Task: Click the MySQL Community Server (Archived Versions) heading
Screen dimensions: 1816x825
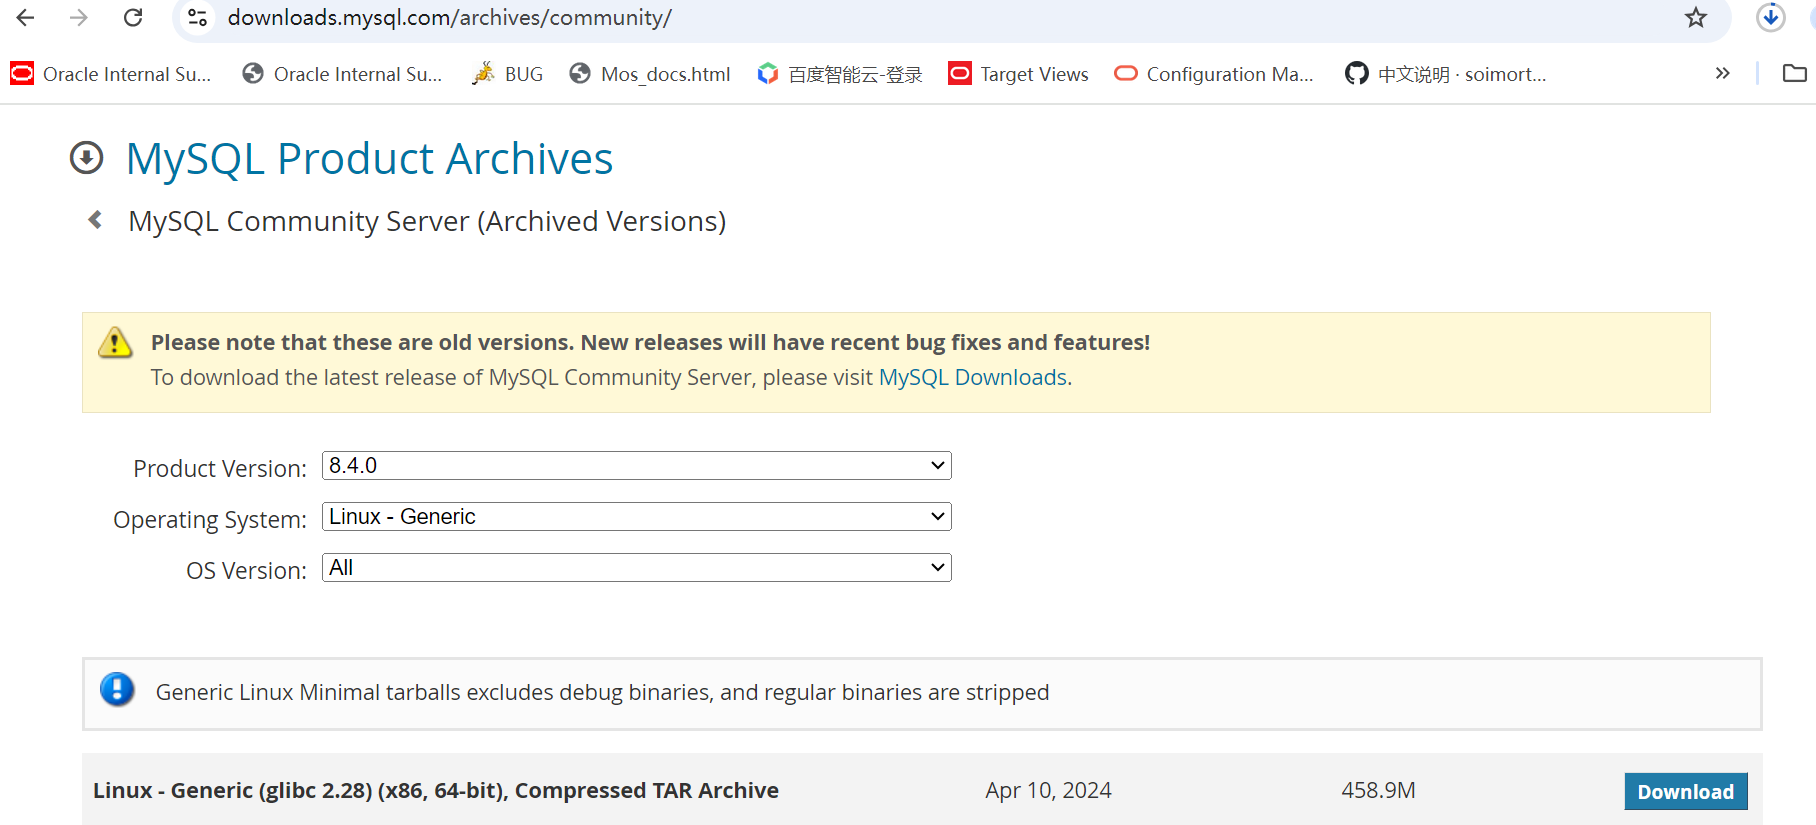Action: point(427,221)
